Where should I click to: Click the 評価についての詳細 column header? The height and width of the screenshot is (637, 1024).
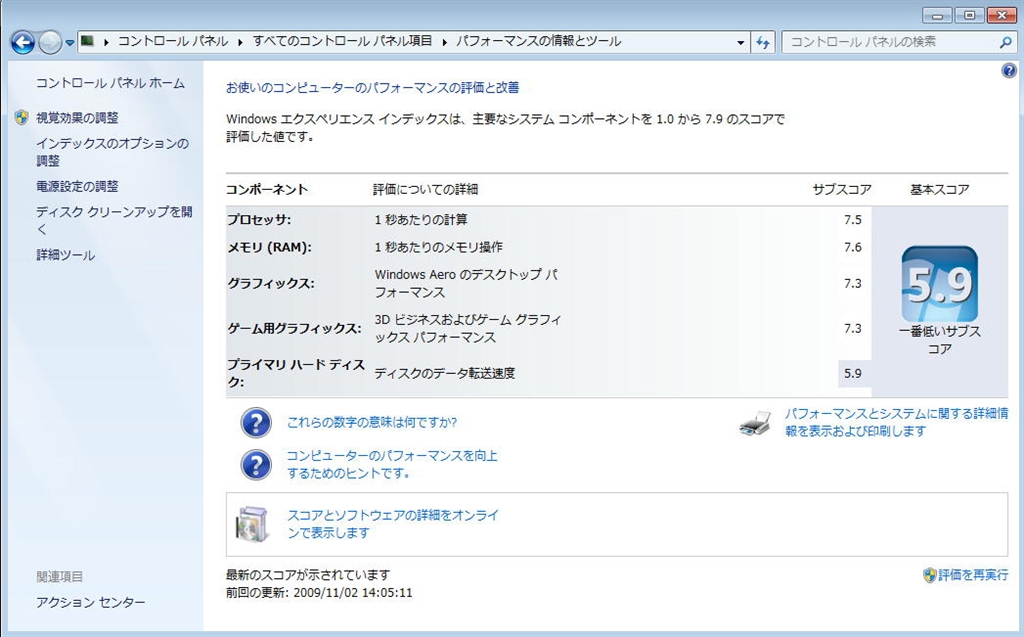pos(425,189)
